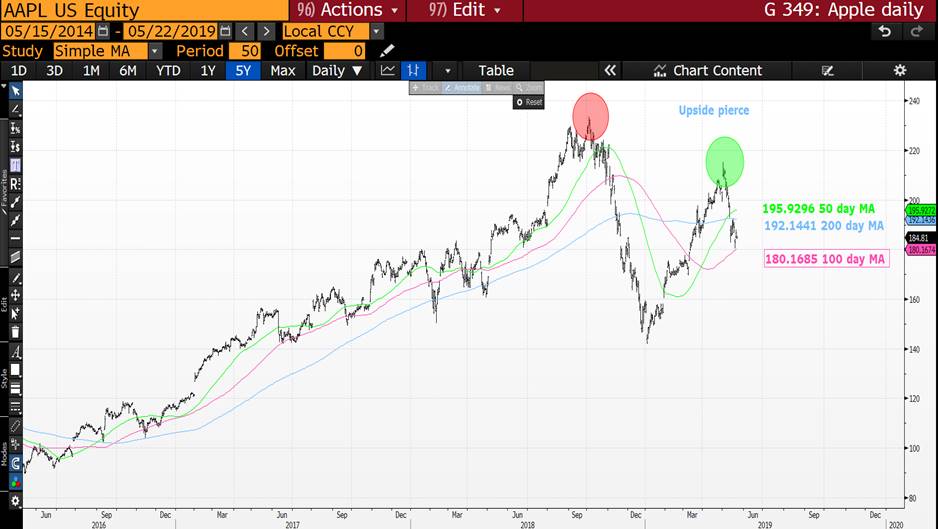Viewport: 938px width, 529px height.
Task: Open calendar for start date 05/15/2014
Action: (x=103, y=31)
